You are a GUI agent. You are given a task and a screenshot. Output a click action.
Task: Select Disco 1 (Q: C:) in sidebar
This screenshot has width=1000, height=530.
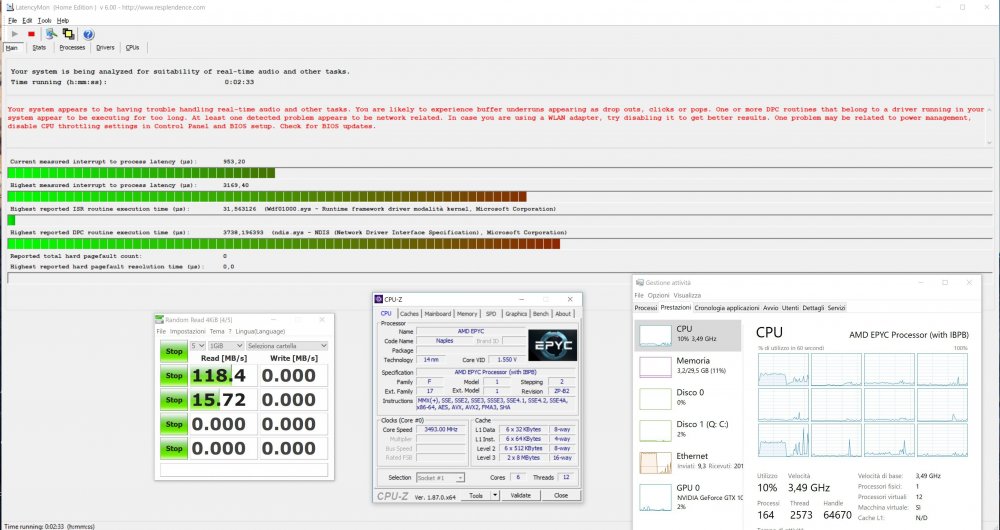pos(688,429)
